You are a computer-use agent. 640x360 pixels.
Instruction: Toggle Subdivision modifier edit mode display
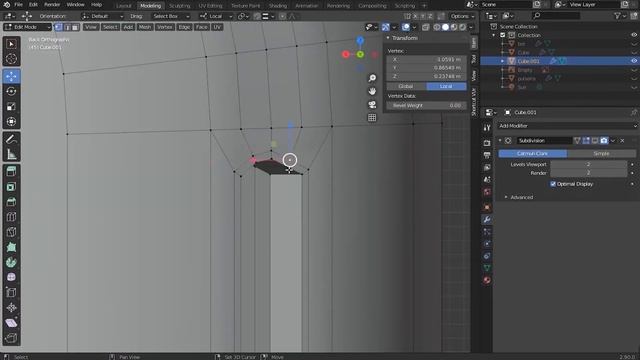pos(586,140)
